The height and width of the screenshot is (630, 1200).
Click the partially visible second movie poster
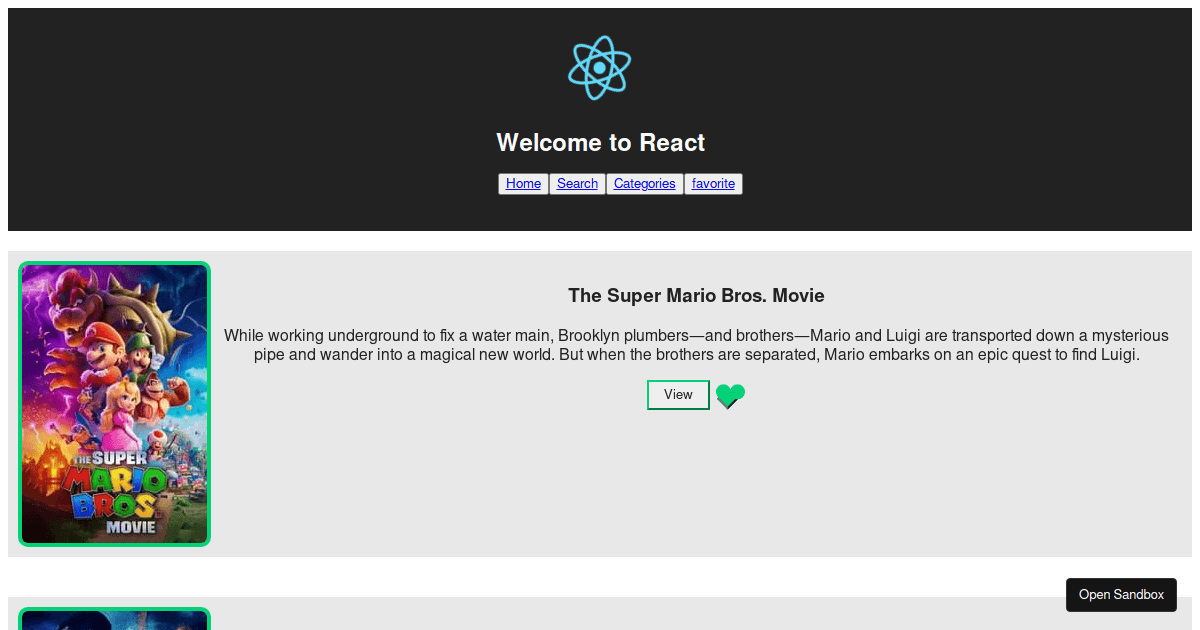[x=114, y=620]
